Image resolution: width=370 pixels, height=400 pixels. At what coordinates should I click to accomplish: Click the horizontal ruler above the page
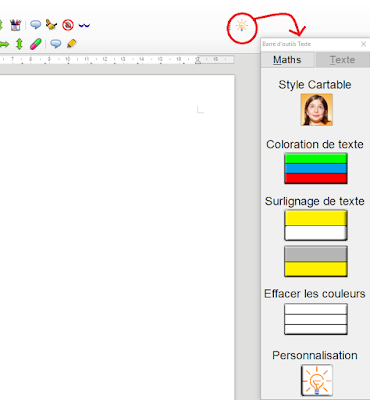[117, 59]
